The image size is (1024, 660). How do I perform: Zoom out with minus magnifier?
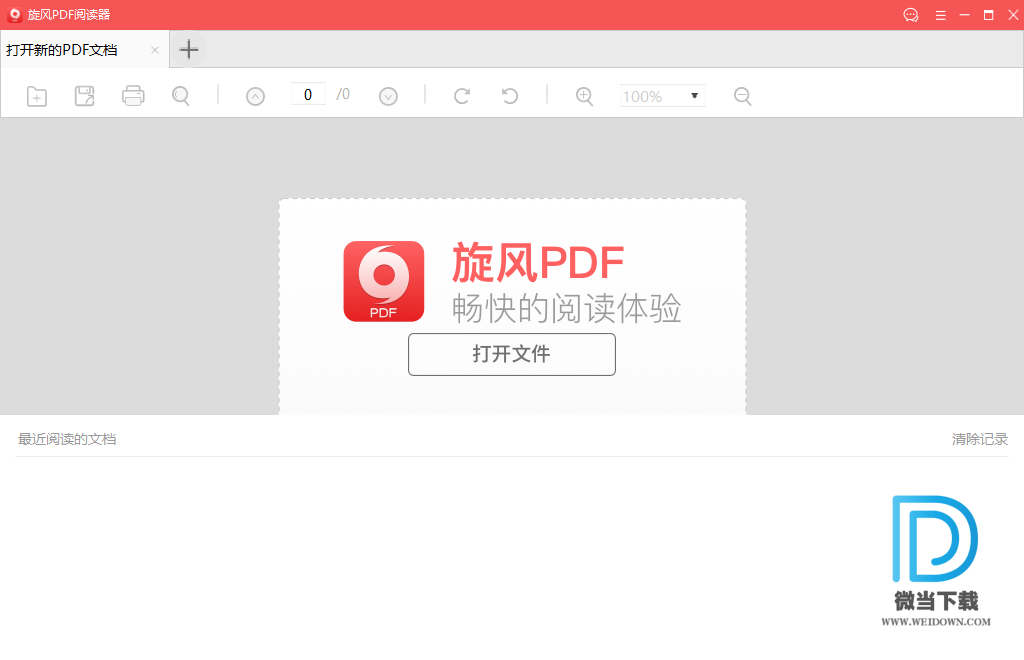pos(743,97)
